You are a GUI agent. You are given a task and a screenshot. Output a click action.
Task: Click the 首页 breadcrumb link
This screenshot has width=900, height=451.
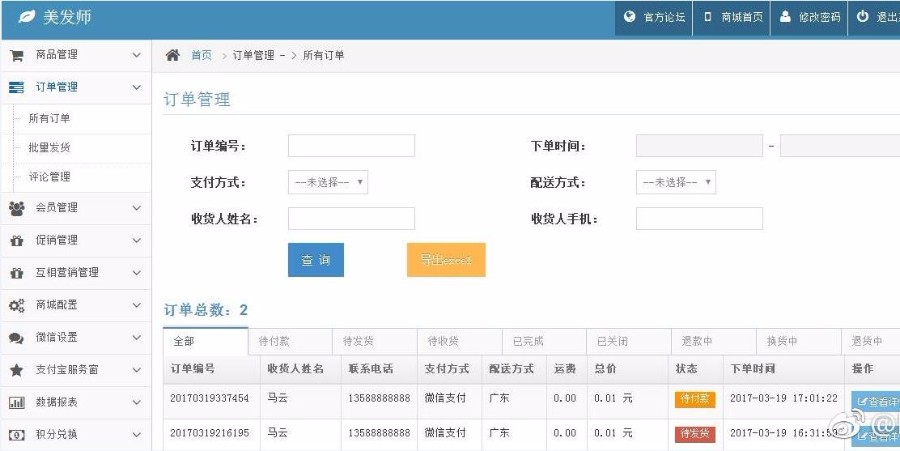tap(201, 56)
